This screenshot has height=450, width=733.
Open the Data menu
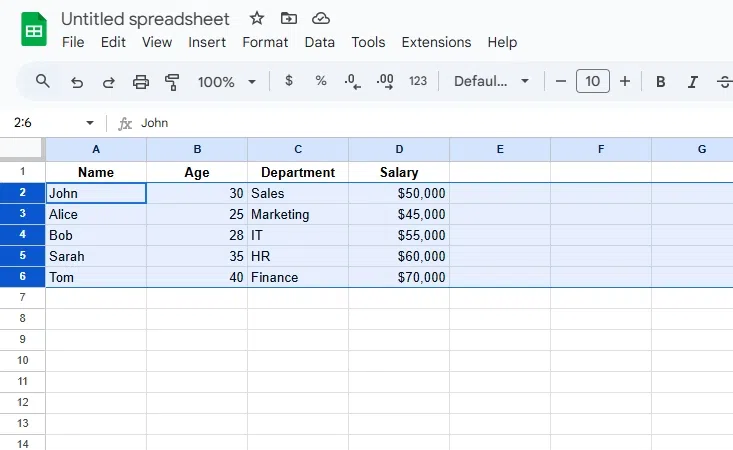click(x=320, y=42)
